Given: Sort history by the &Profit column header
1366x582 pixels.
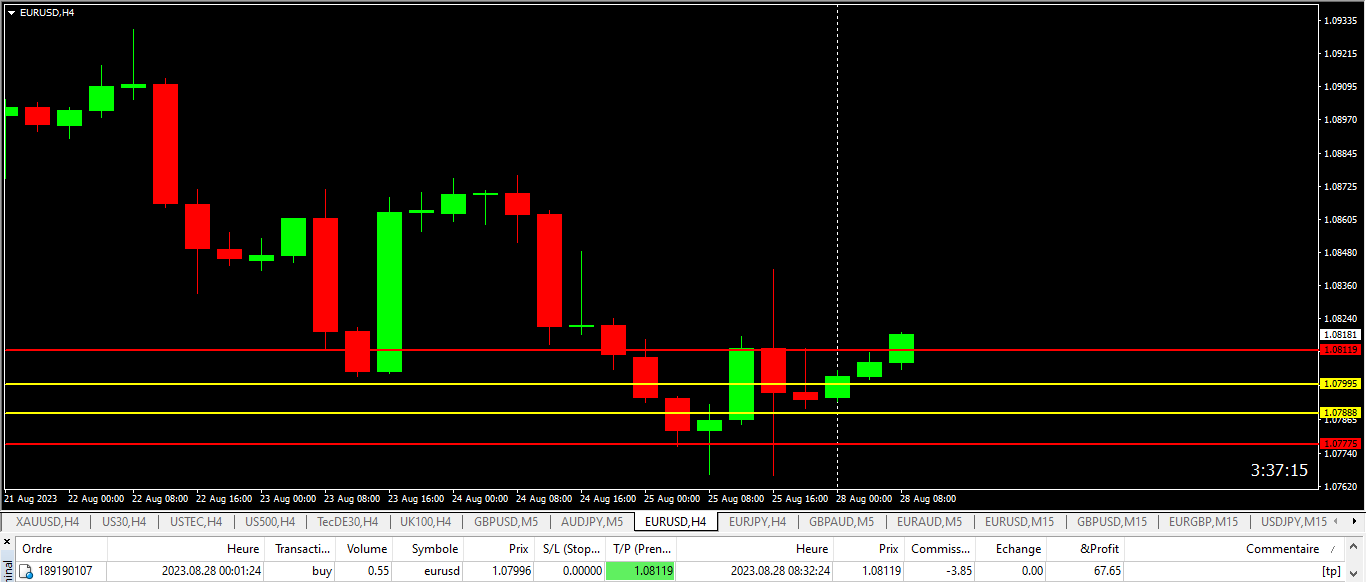Looking at the screenshot, I should tap(1099, 548).
